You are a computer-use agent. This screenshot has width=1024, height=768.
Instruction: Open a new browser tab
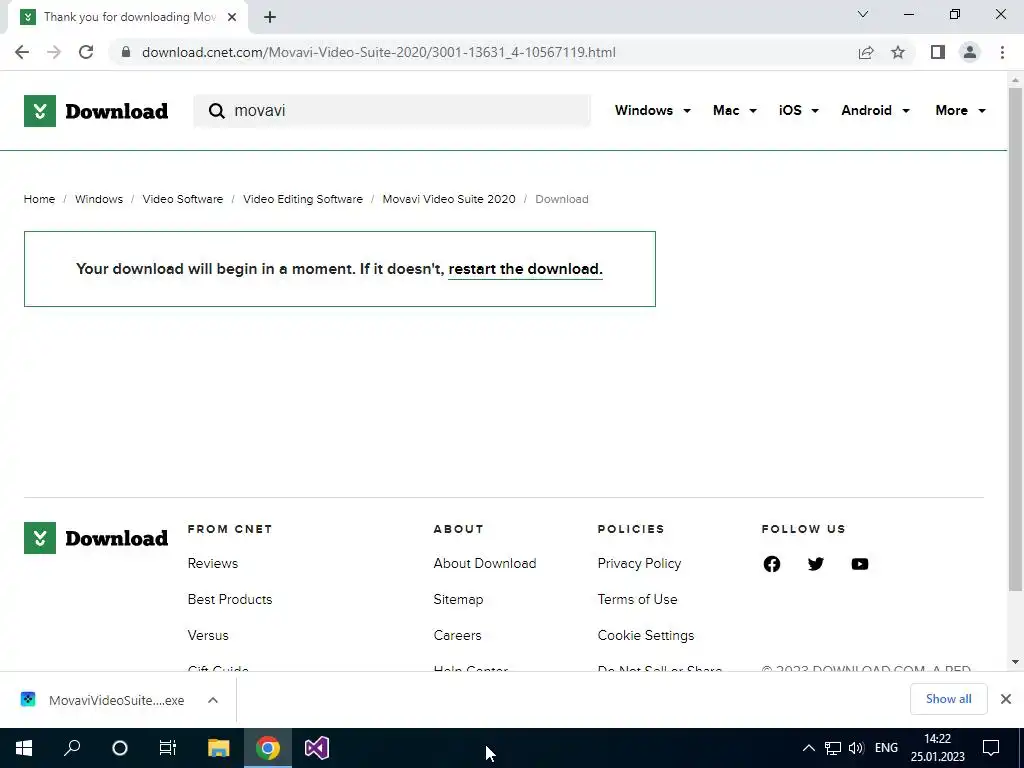tap(270, 17)
